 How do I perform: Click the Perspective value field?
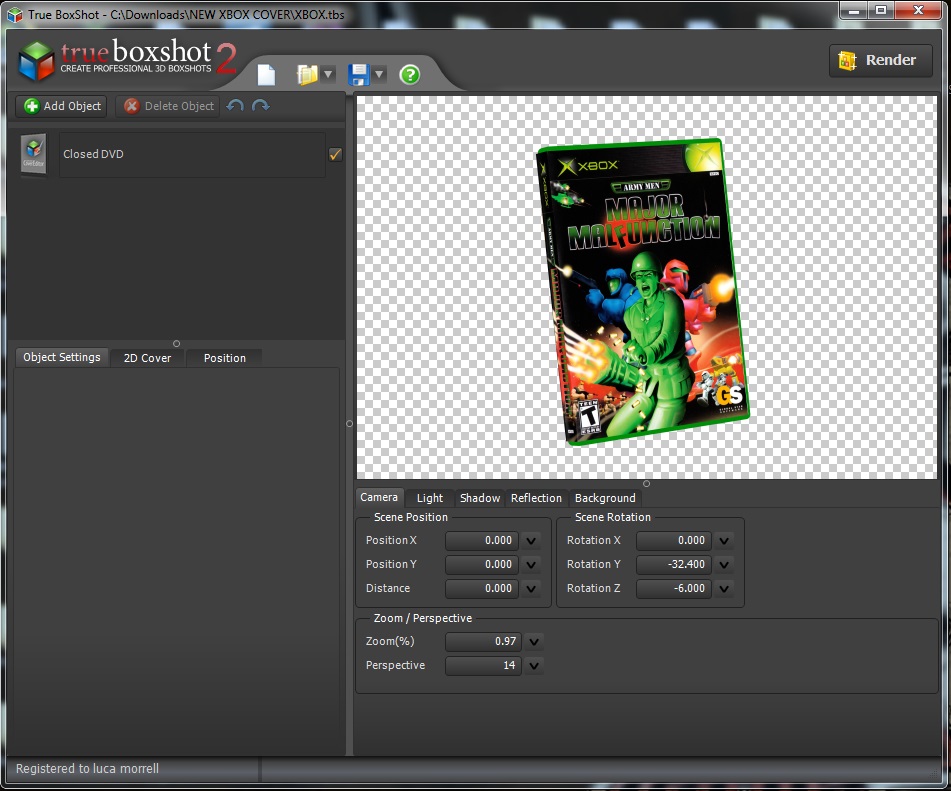(482, 666)
